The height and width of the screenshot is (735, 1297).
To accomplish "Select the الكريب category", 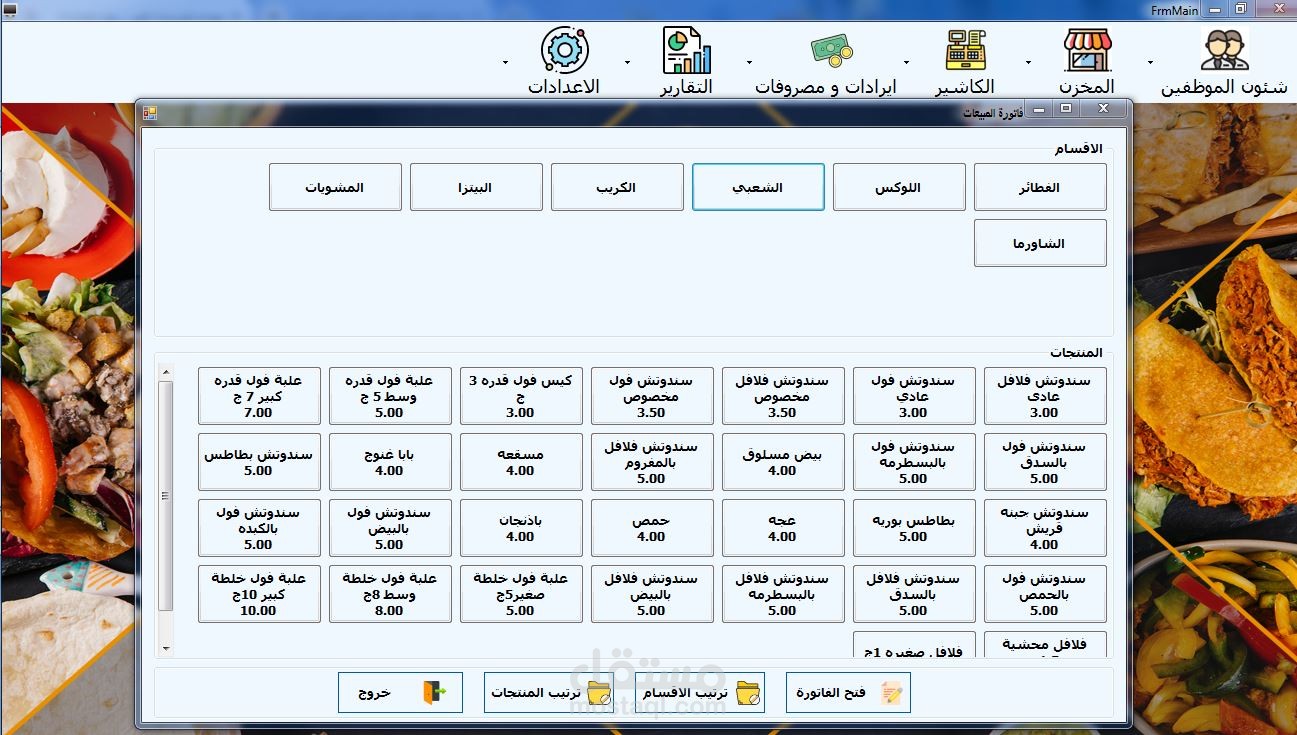I will (x=617, y=187).
